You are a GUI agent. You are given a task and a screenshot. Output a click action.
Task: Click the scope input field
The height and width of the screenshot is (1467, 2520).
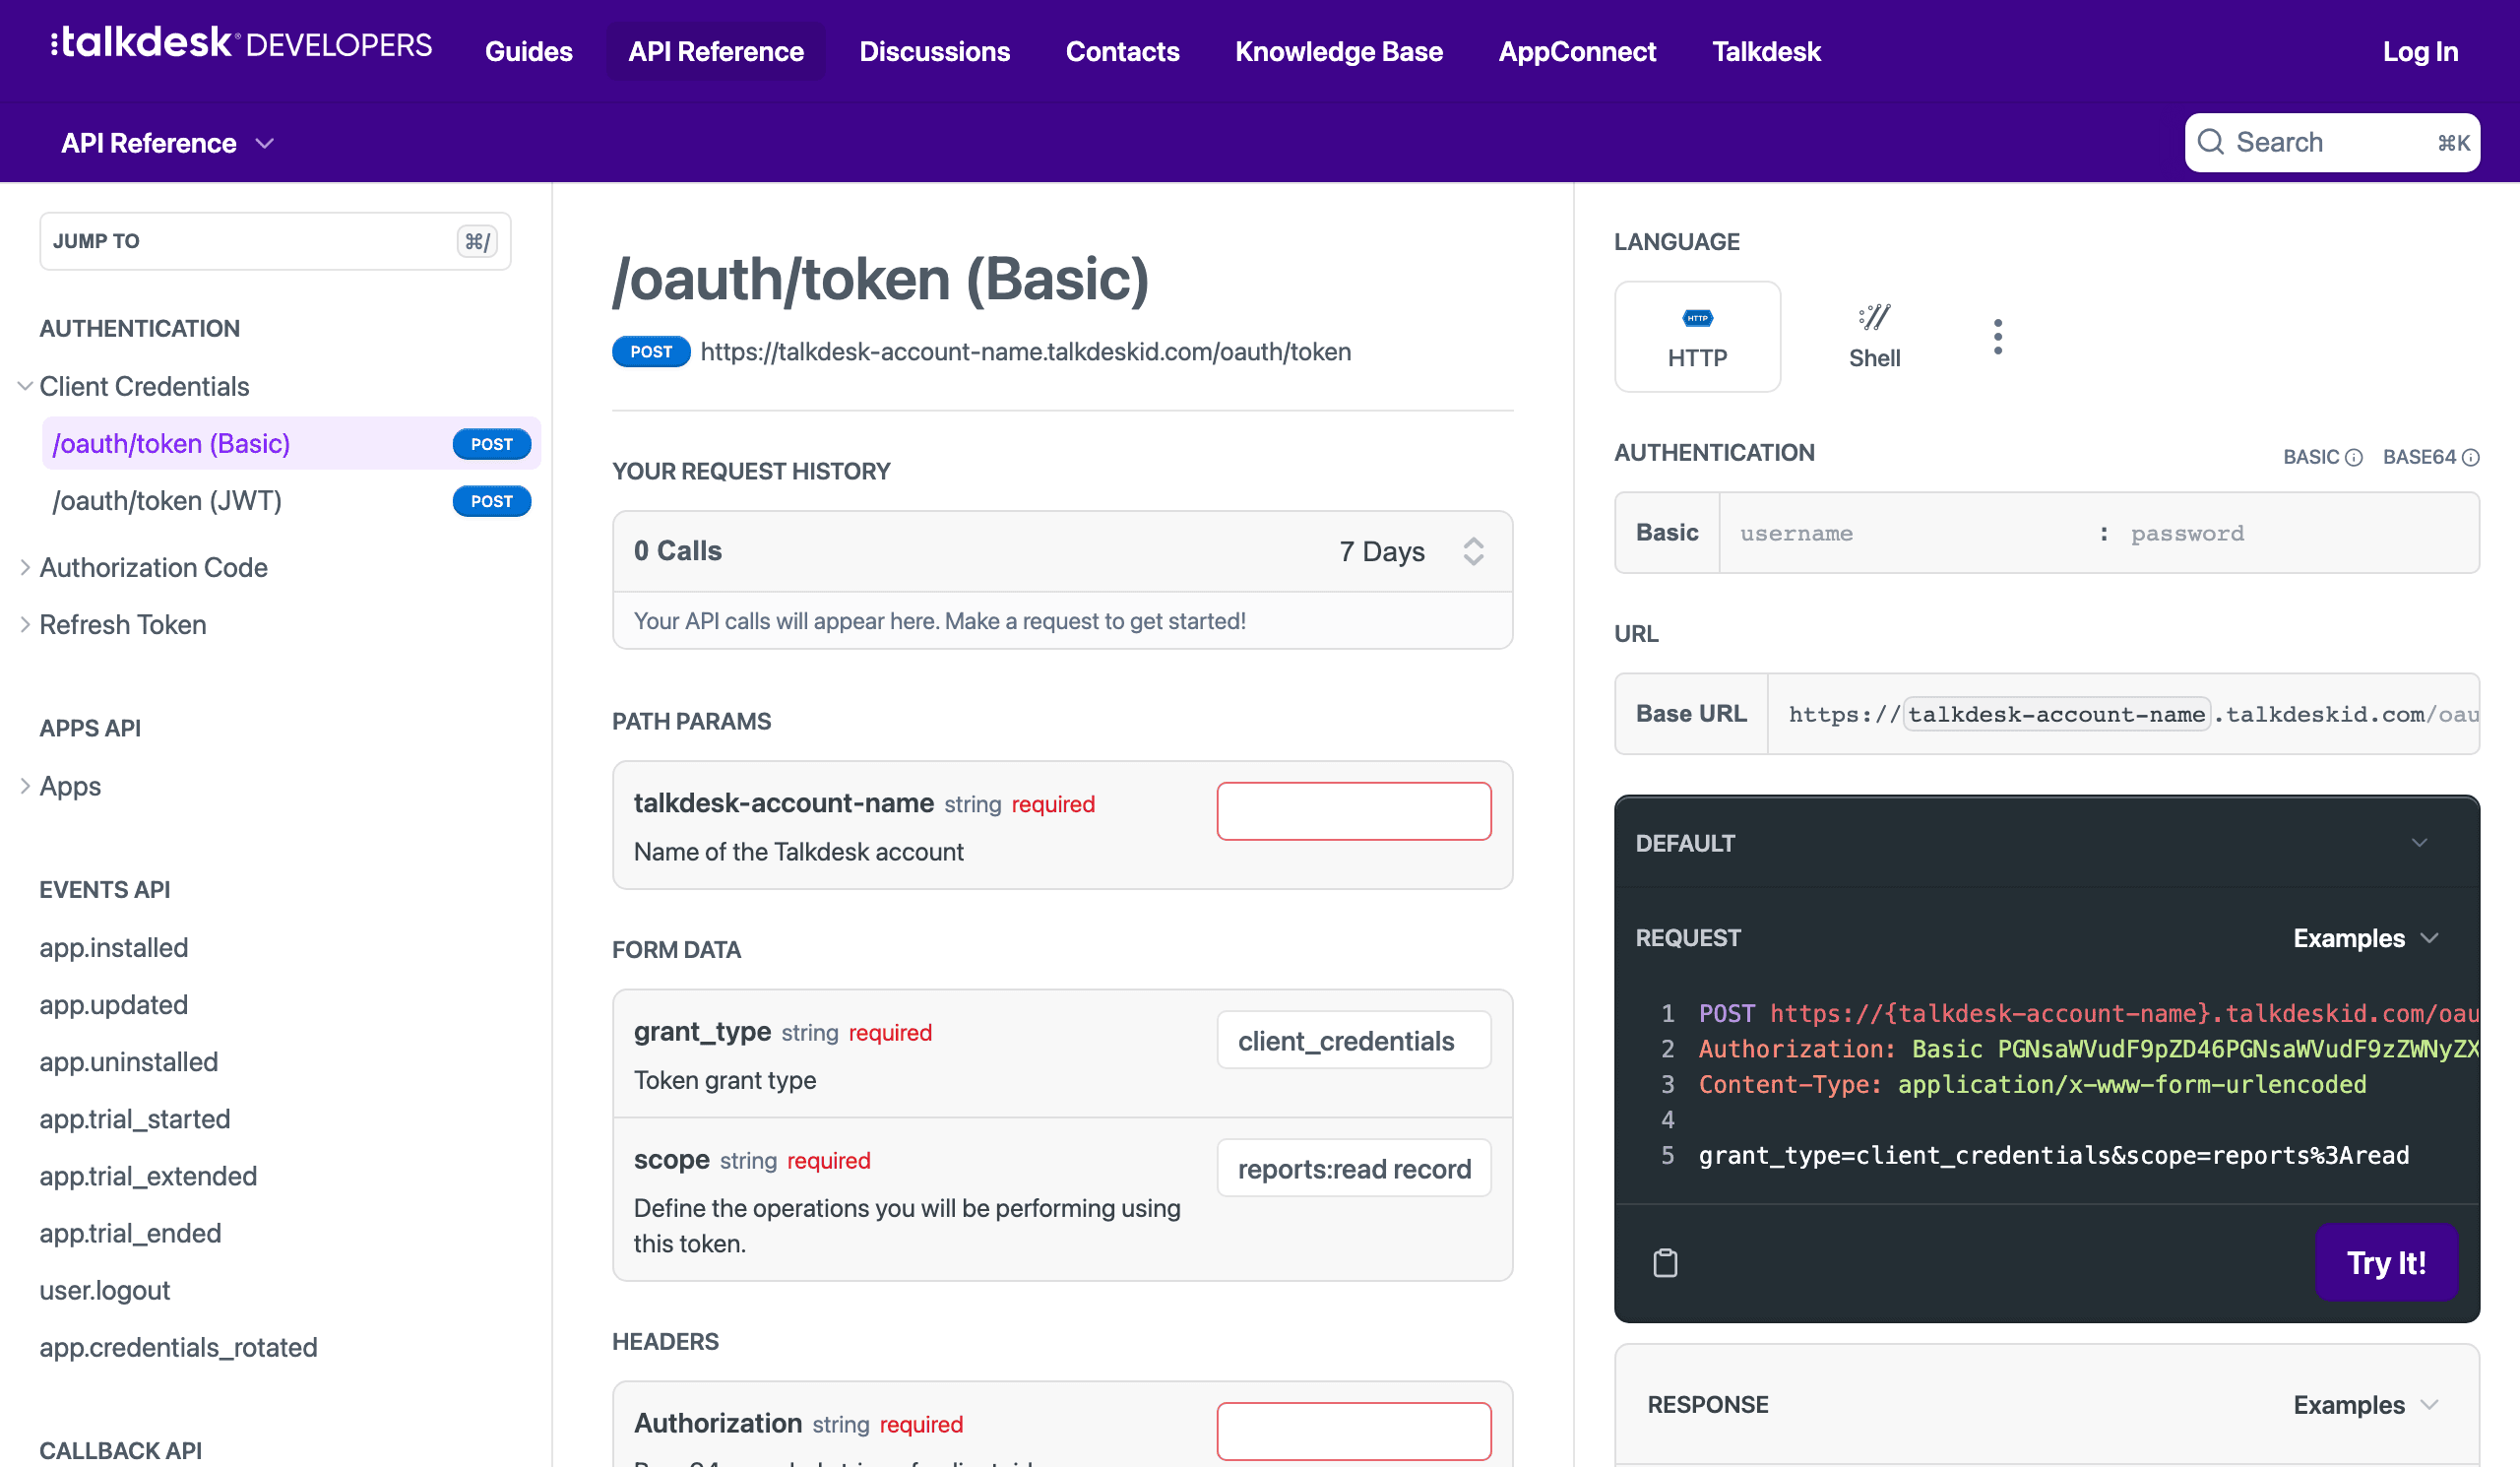point(1353,1168)
